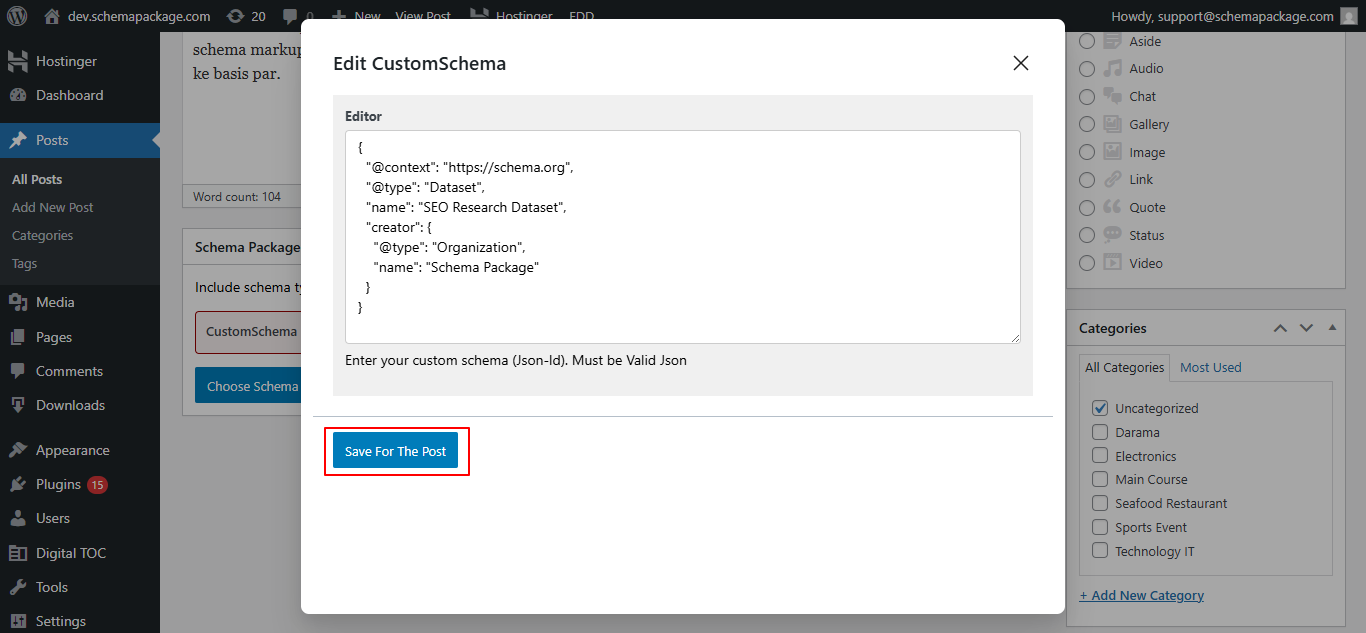Screen dimensions: 1366x633
Task: Check the Electronics category box
Action: (1100, 456)
